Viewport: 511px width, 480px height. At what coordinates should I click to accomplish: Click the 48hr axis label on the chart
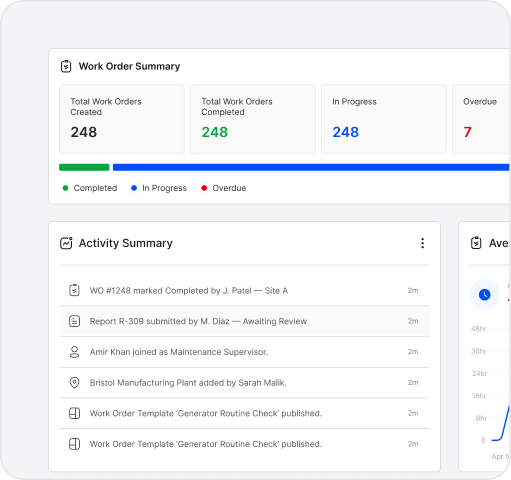tap(479, 329)
